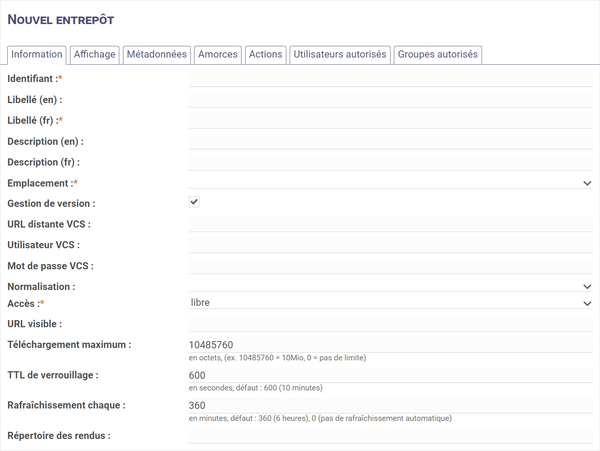
Task: Toggle the Gestion de version checkbox
Action: pyautogui.click(x=194, y=202)
